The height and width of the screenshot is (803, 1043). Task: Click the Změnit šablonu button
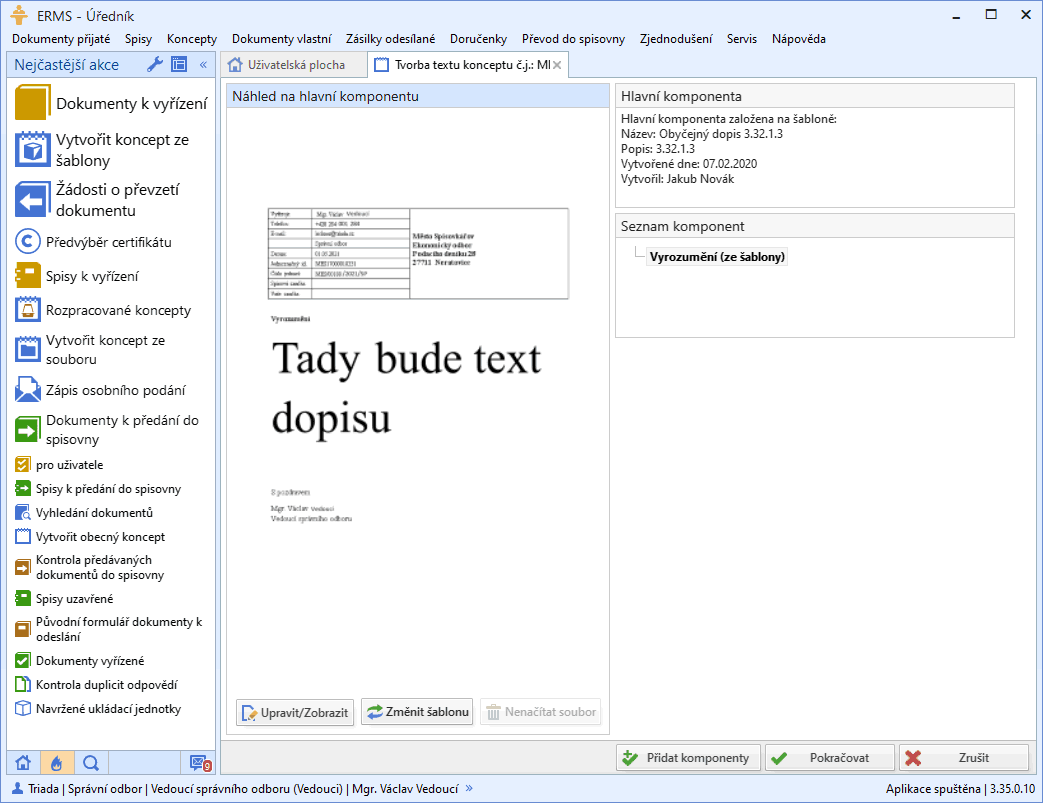(417, 712)
